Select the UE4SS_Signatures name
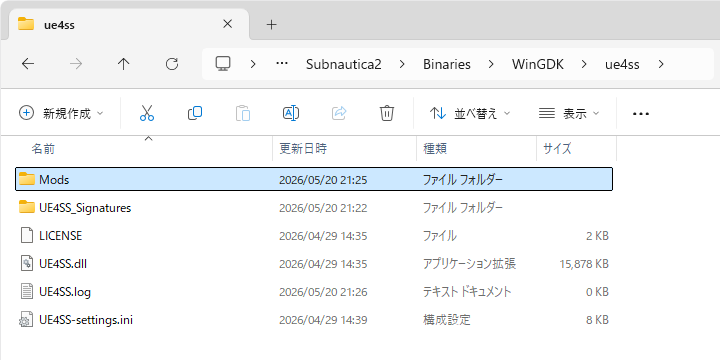Screen dimensions: 720x360 [x=85, y=208]
